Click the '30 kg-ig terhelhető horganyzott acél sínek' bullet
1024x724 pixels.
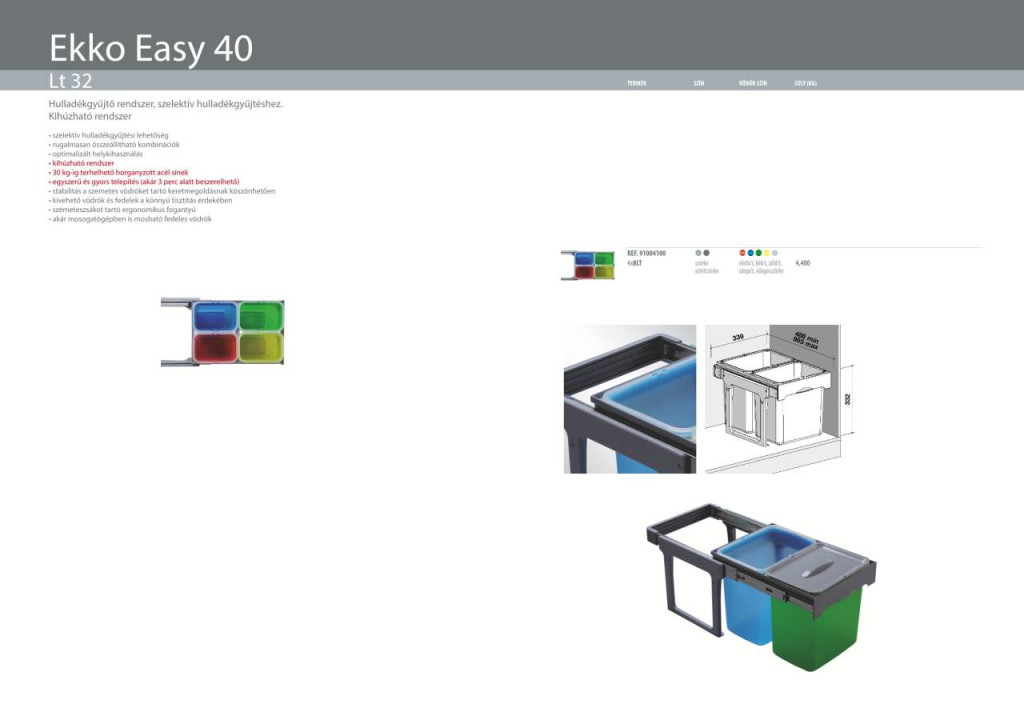click(119, 172)
